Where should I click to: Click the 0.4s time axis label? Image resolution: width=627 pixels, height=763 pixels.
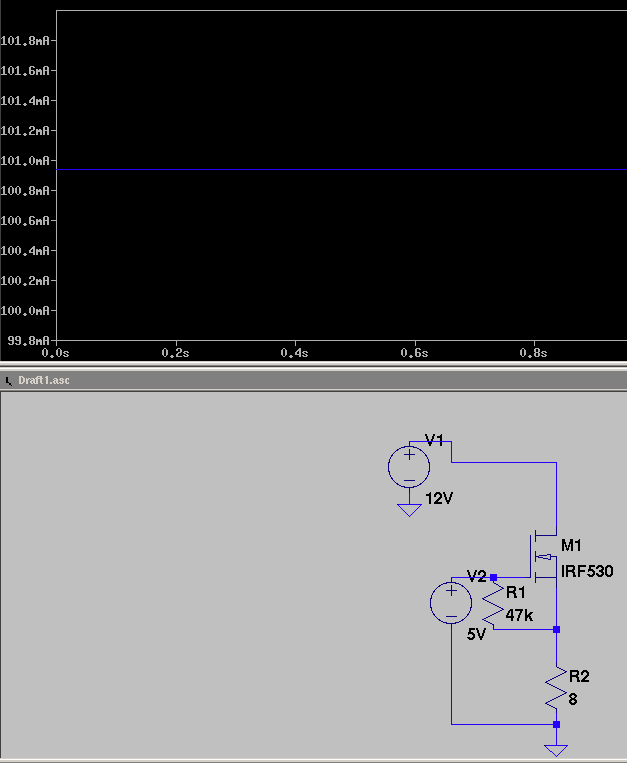(x=295, y=353)
